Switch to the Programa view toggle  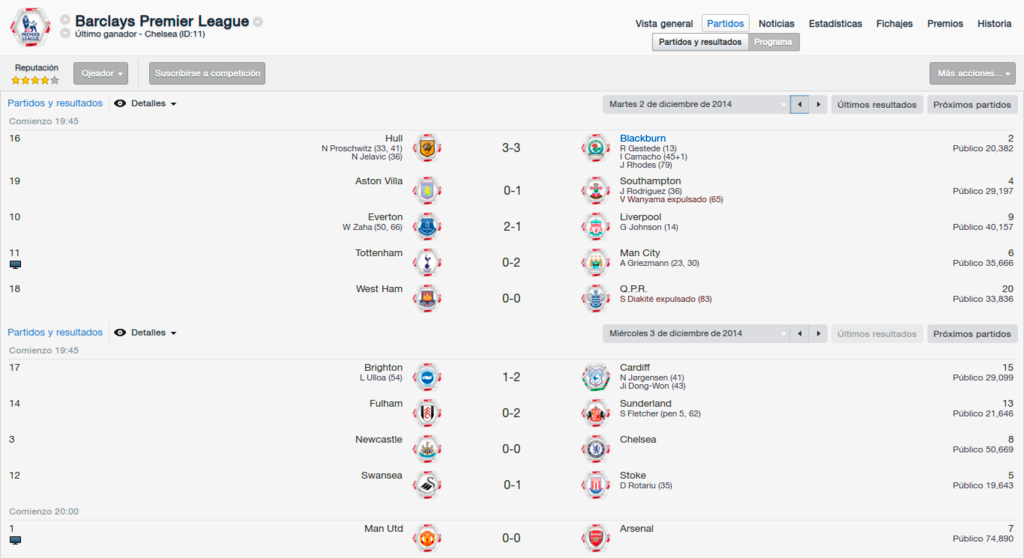[x=773, y=42]
